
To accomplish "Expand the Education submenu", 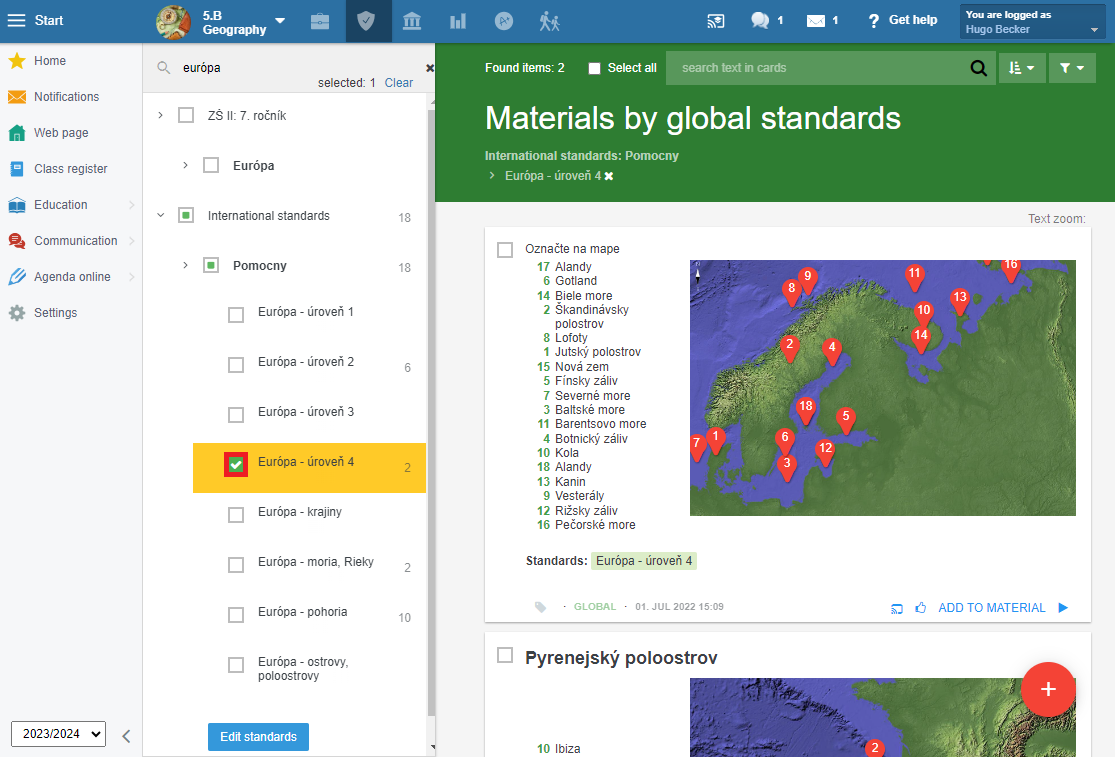I will [132, 205].
